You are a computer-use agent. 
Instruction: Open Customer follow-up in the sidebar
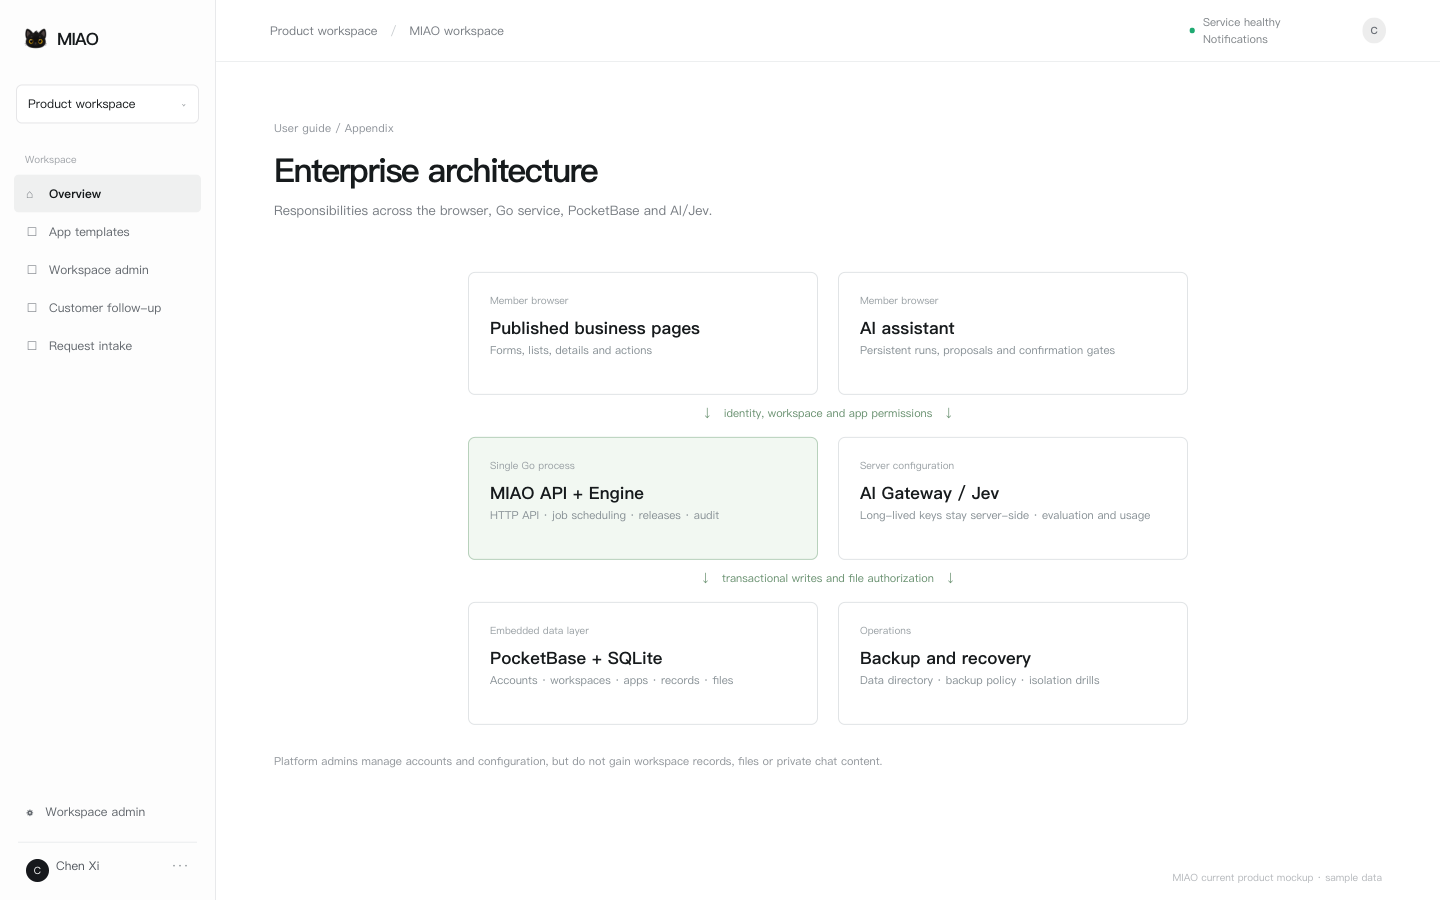point(107,308)
